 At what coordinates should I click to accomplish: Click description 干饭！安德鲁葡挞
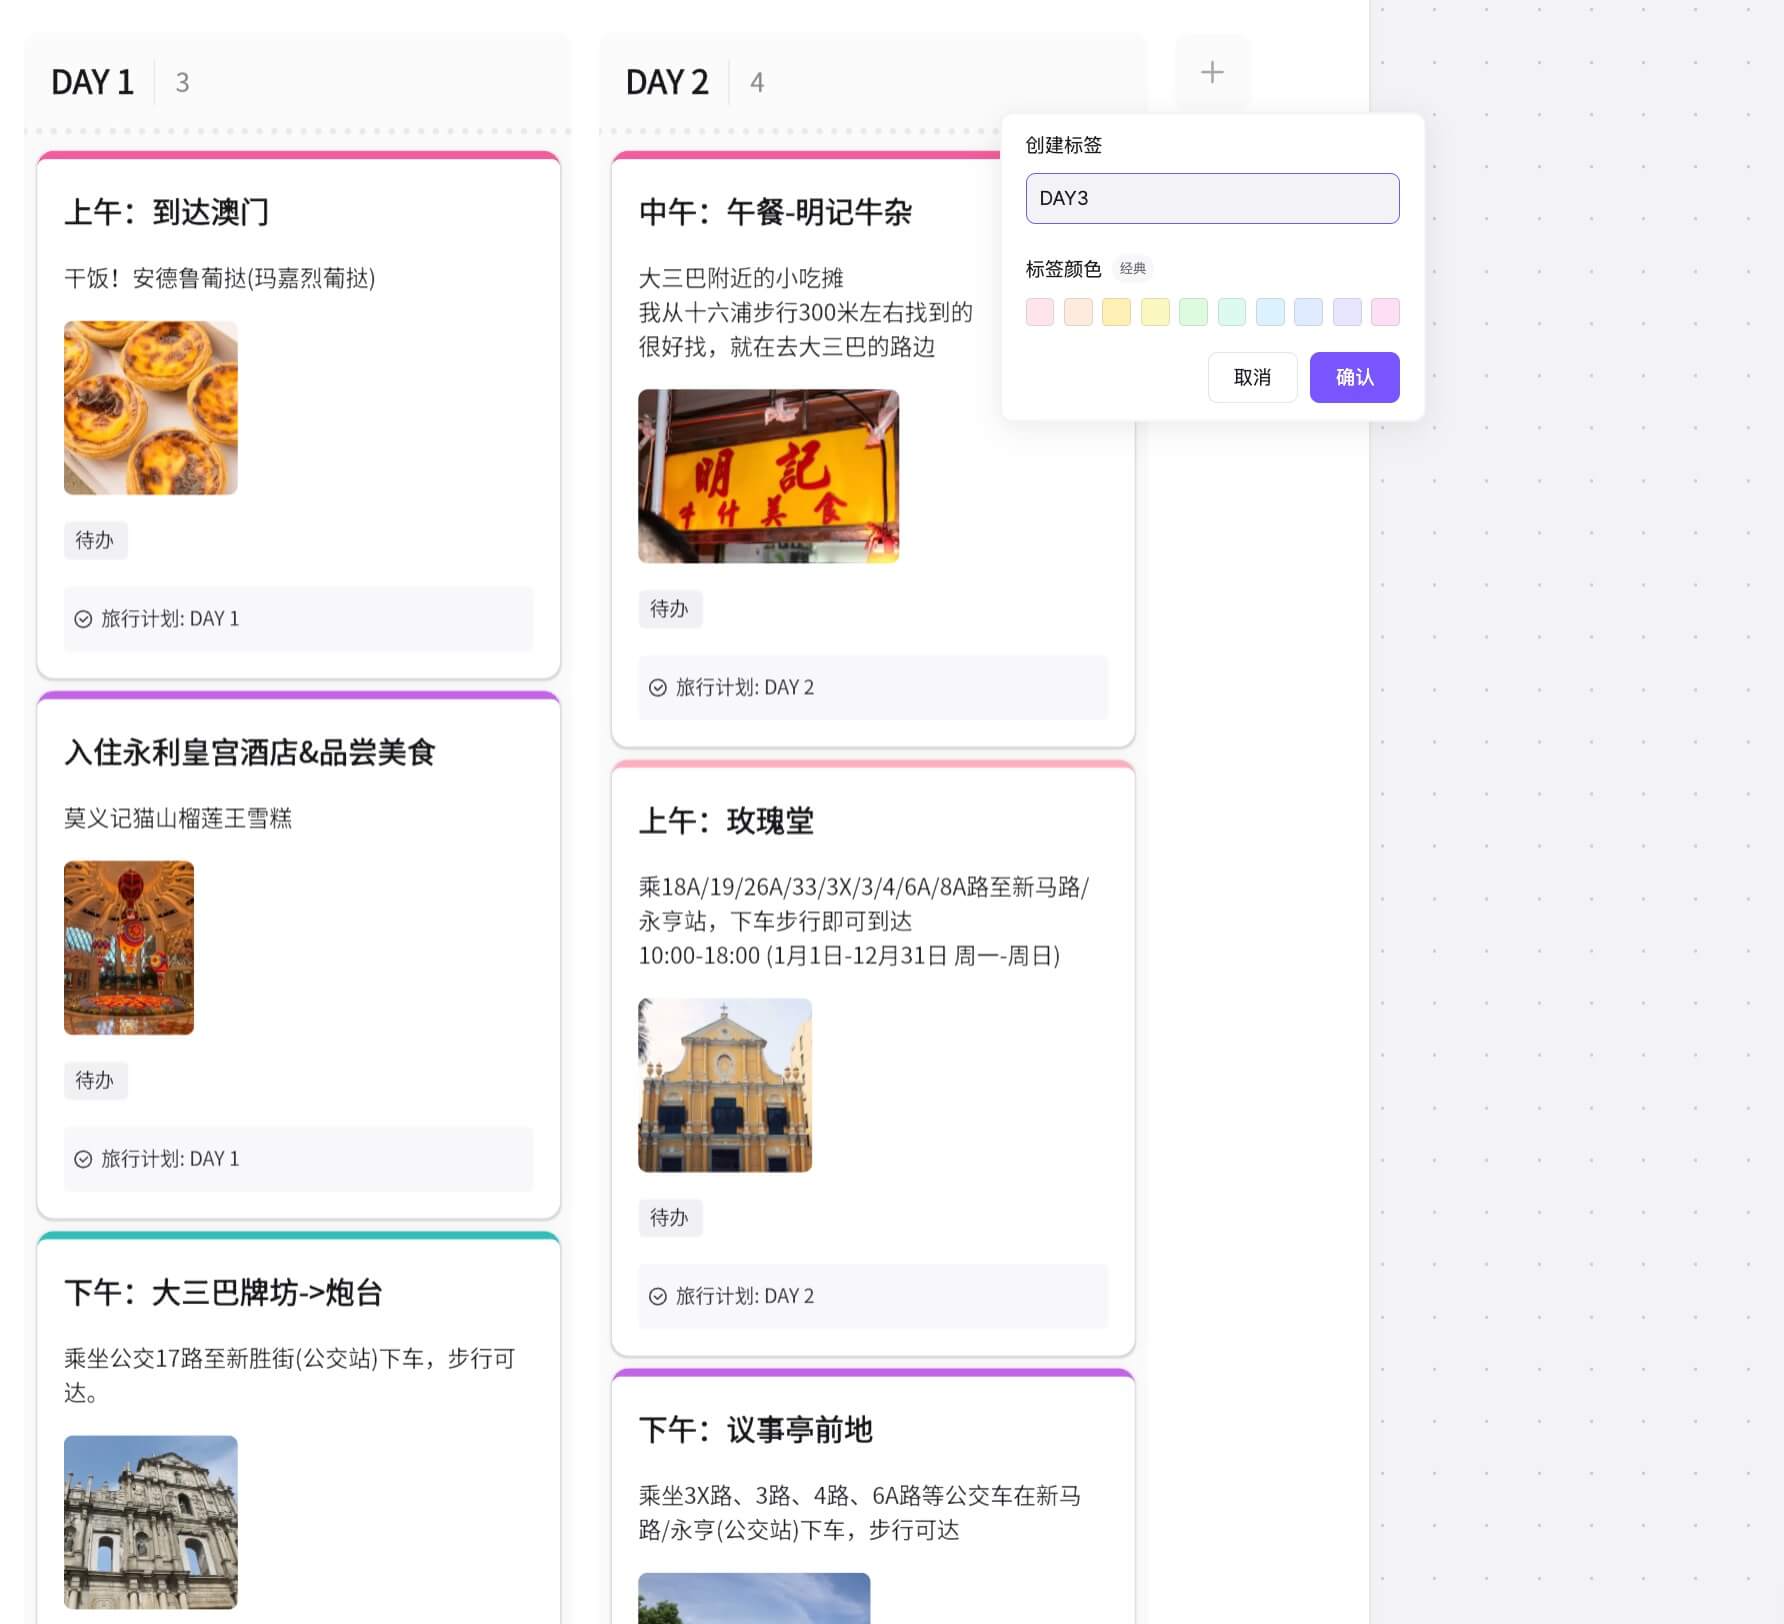point(220,279)
